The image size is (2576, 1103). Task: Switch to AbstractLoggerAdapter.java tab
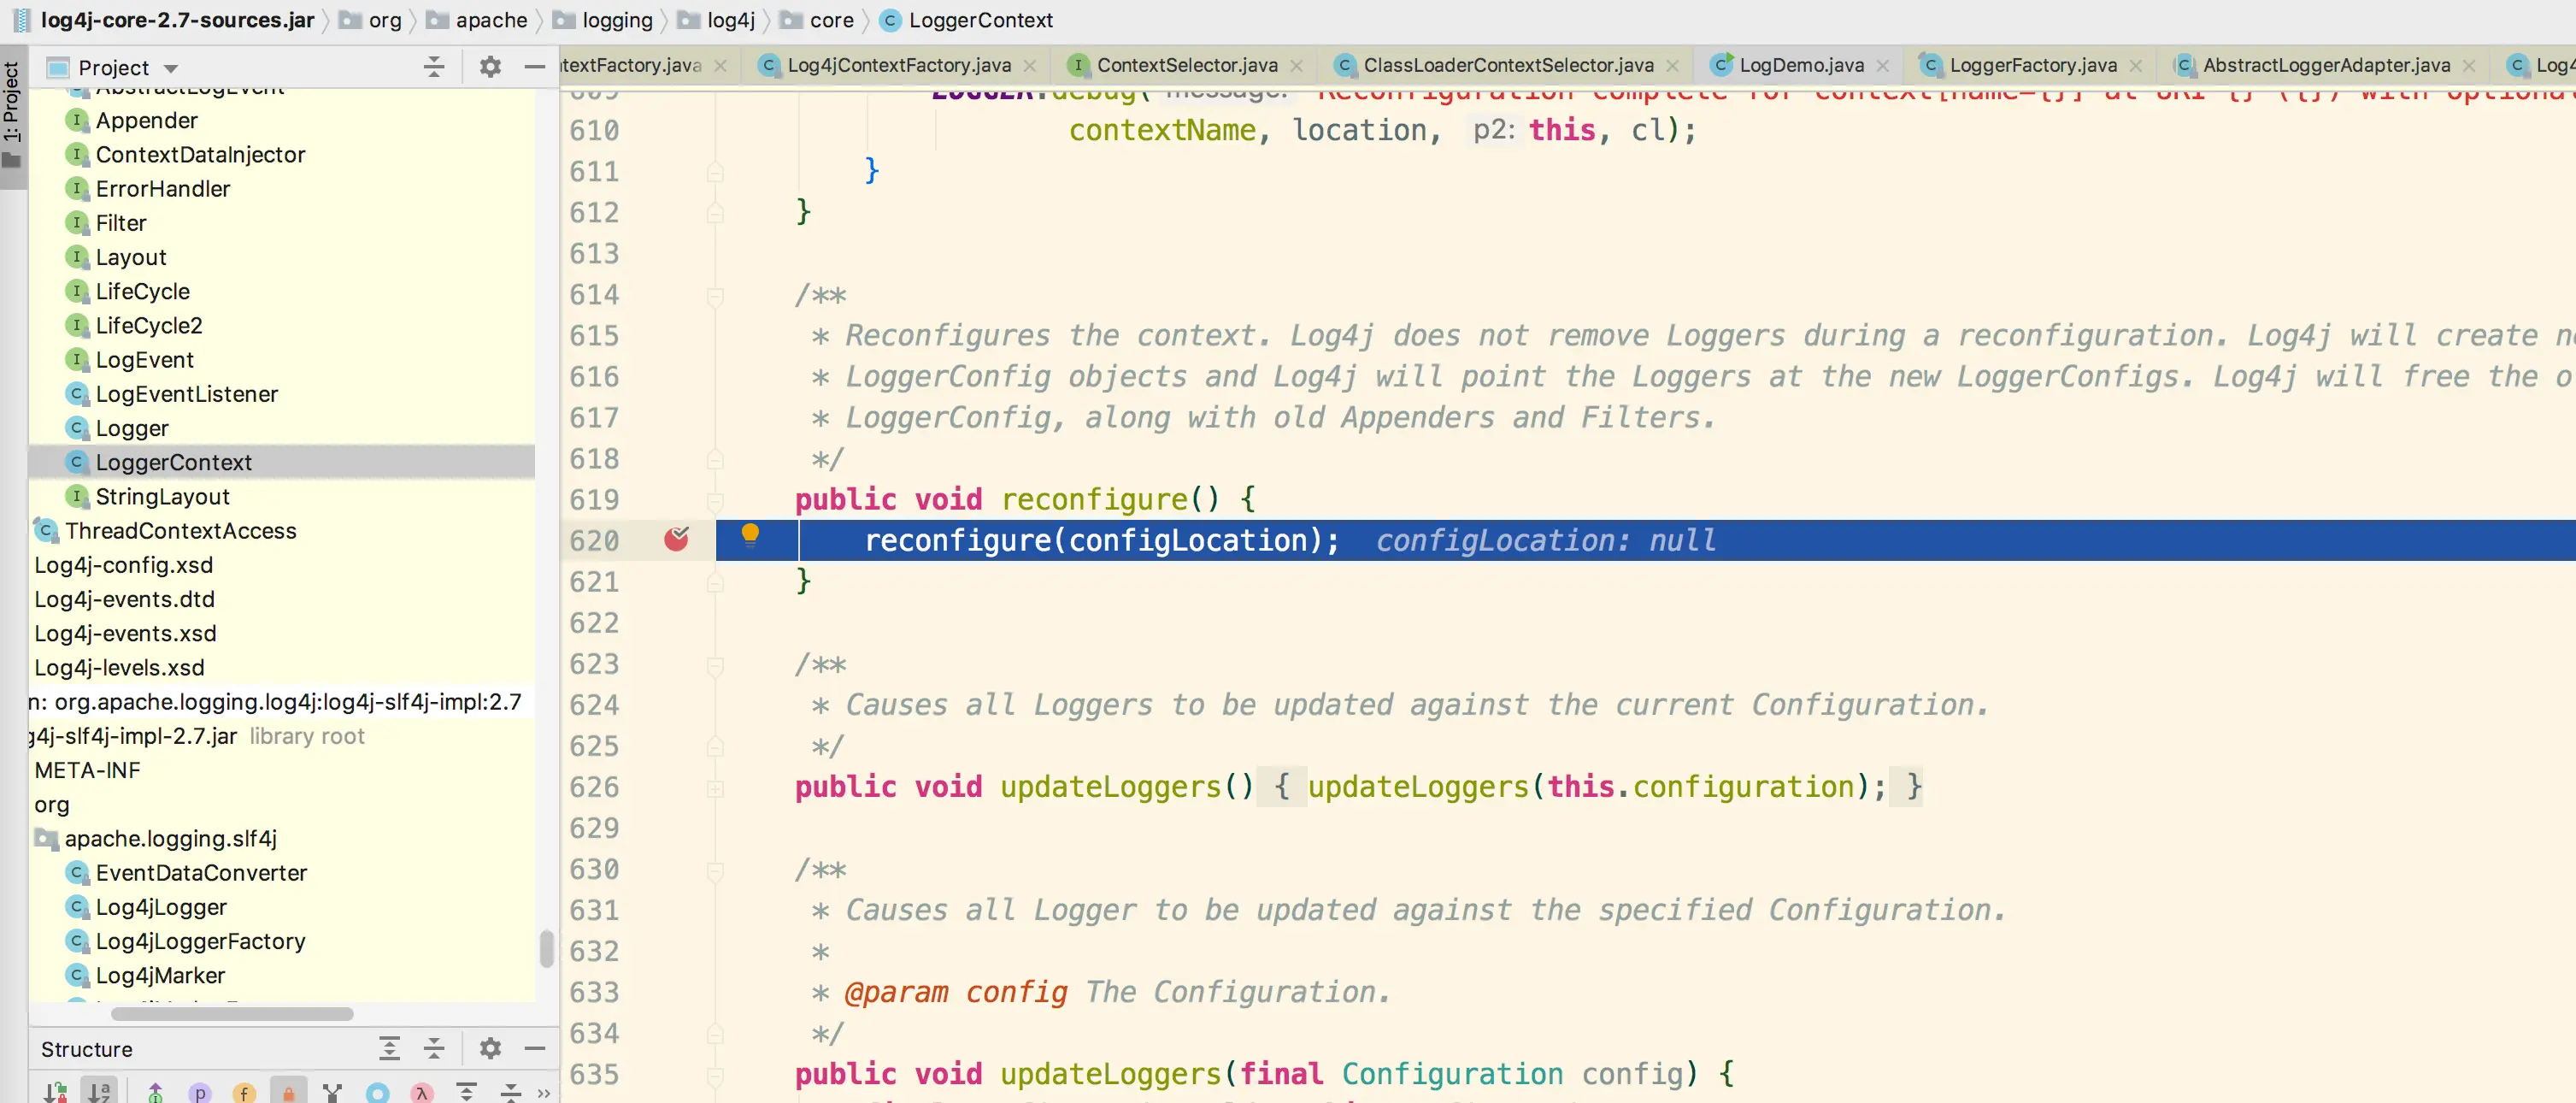(2325, 65)
